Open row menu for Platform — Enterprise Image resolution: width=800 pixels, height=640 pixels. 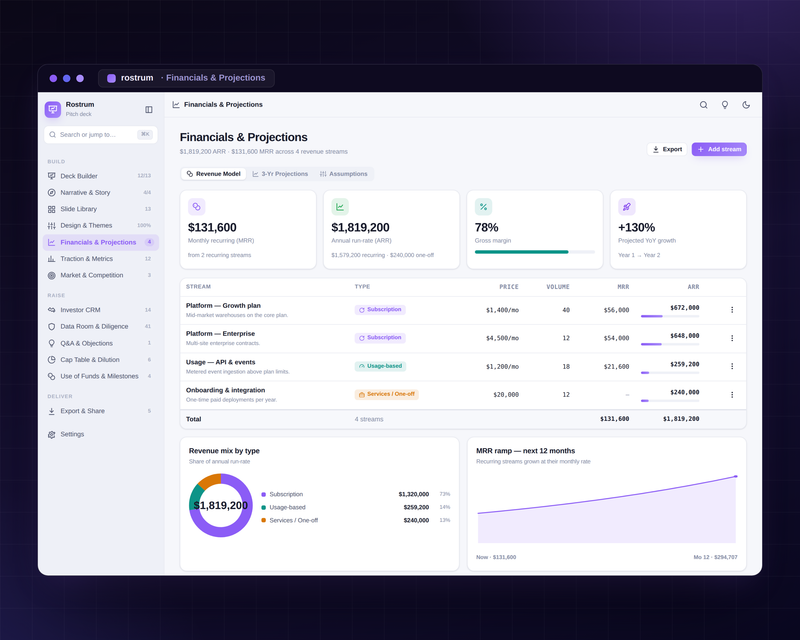[x=732, y=338]
